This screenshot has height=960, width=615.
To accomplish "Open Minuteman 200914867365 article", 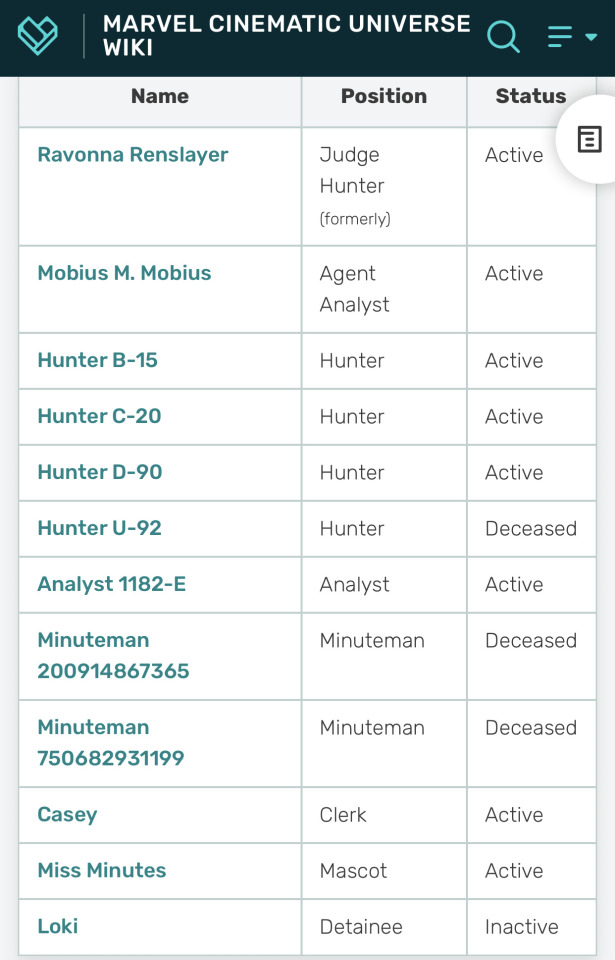I will [113, 656].
